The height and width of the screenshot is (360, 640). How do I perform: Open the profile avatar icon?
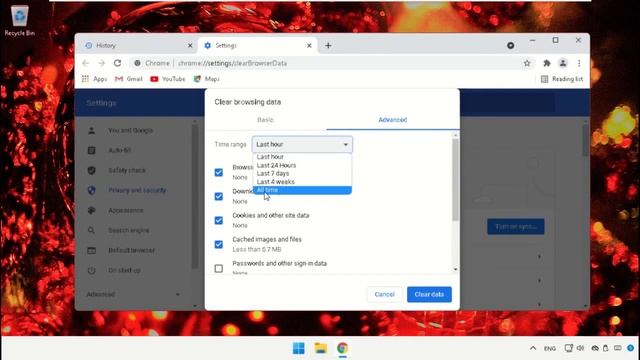click(x=563, y=63)
